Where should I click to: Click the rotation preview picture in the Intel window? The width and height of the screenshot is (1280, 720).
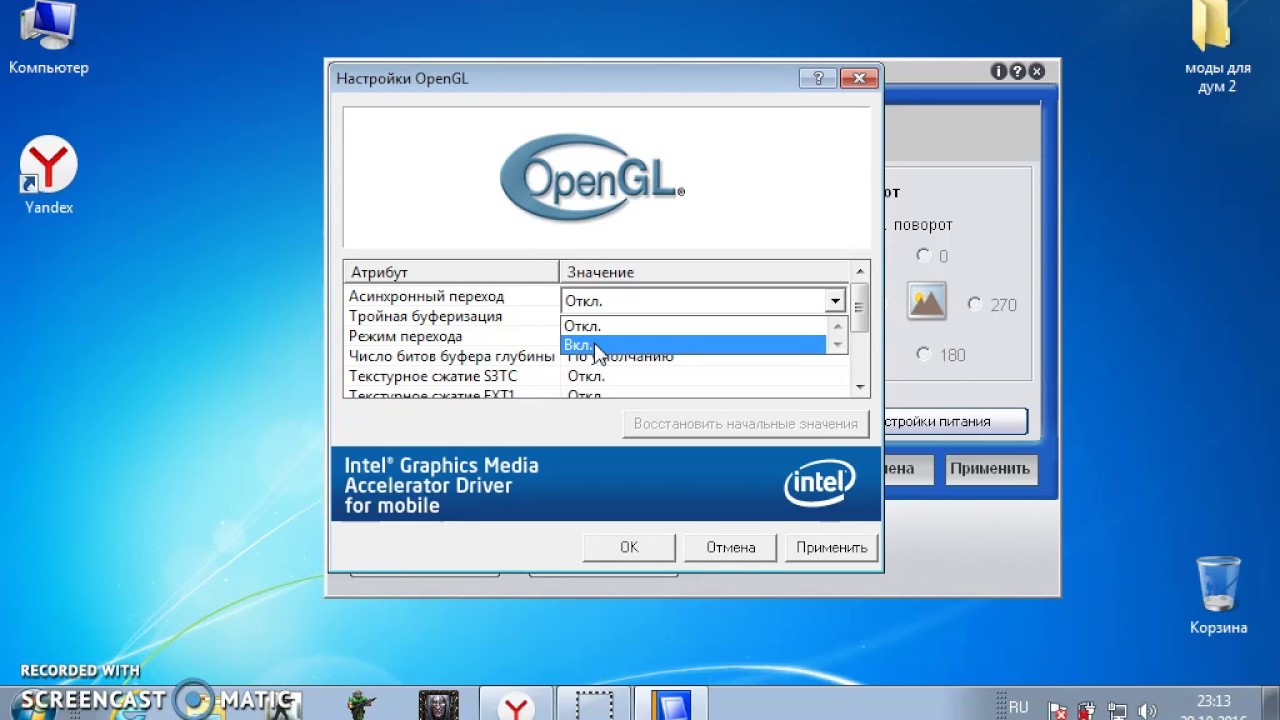[x=927, y=301]
